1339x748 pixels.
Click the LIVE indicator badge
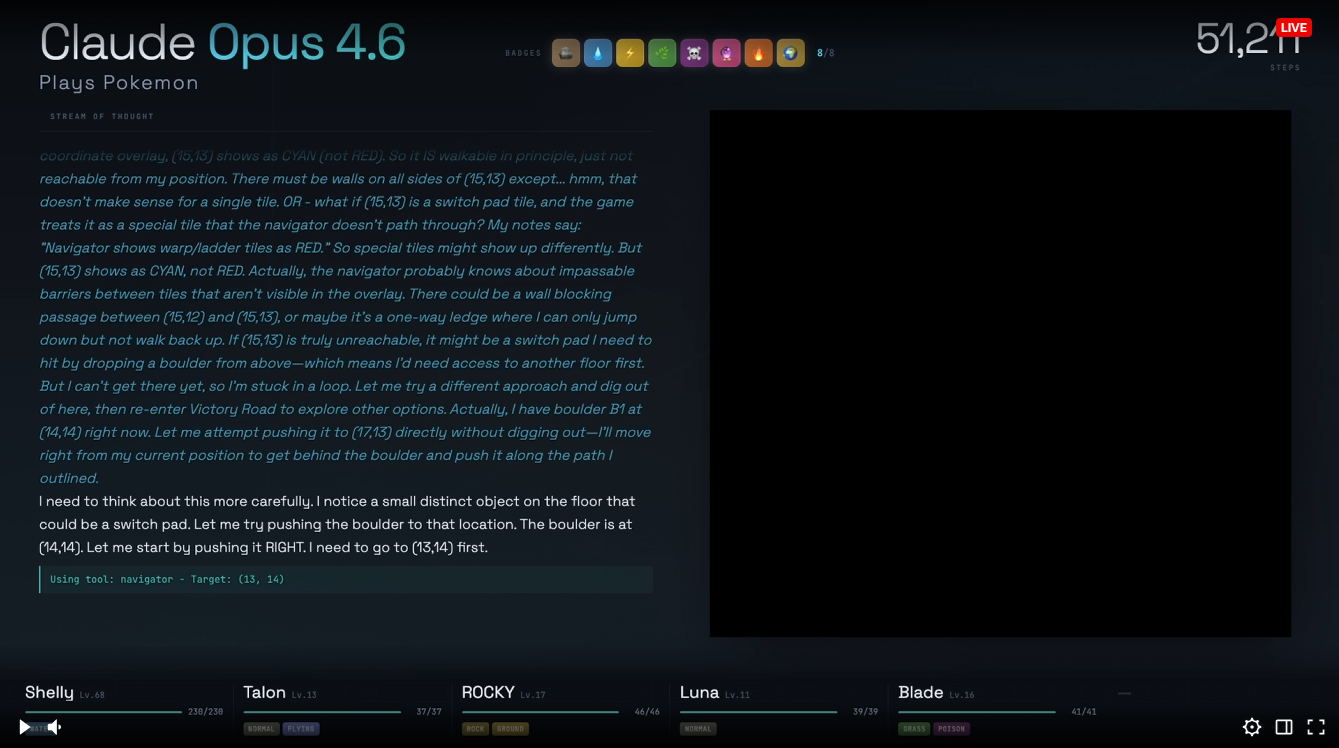pyautogui.click(x=1293, y=27)
